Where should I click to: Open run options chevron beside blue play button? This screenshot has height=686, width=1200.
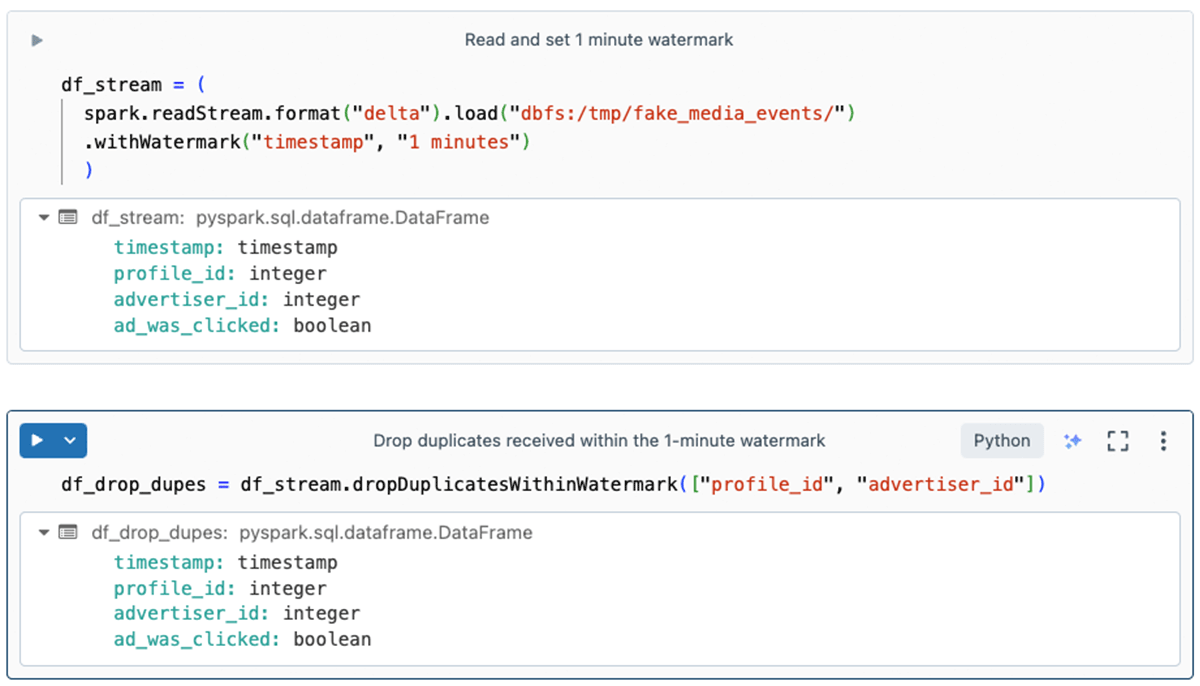click(x=70, y=440)
